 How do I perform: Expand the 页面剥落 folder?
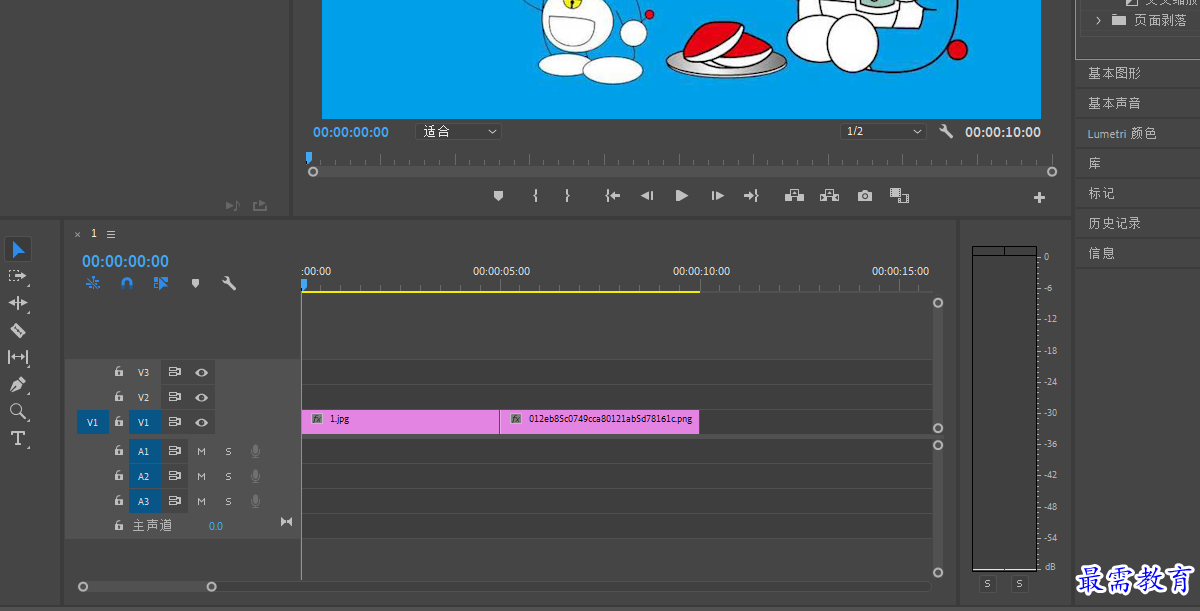(x=1098, y=20)
